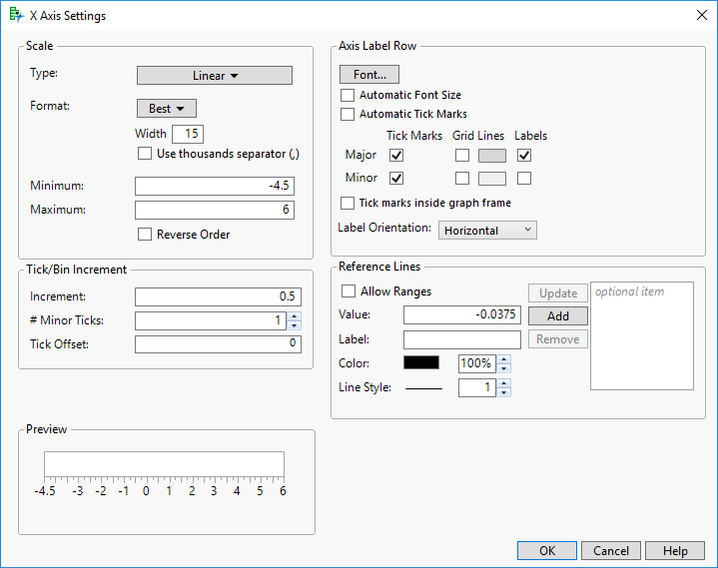Decrease the line style width value
Screen dimensions: 718x568
click(x=503, y=392)
